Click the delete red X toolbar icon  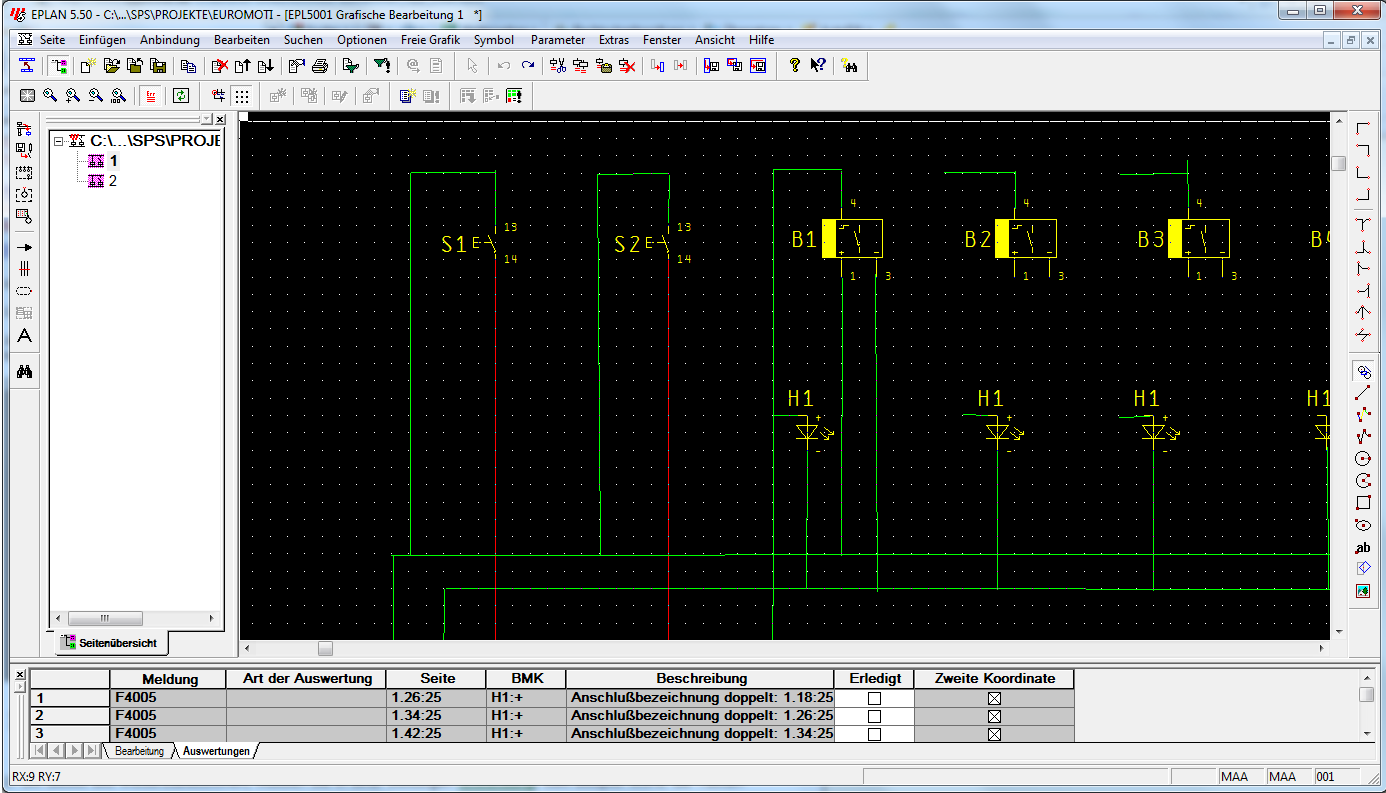tap(627, 66)
